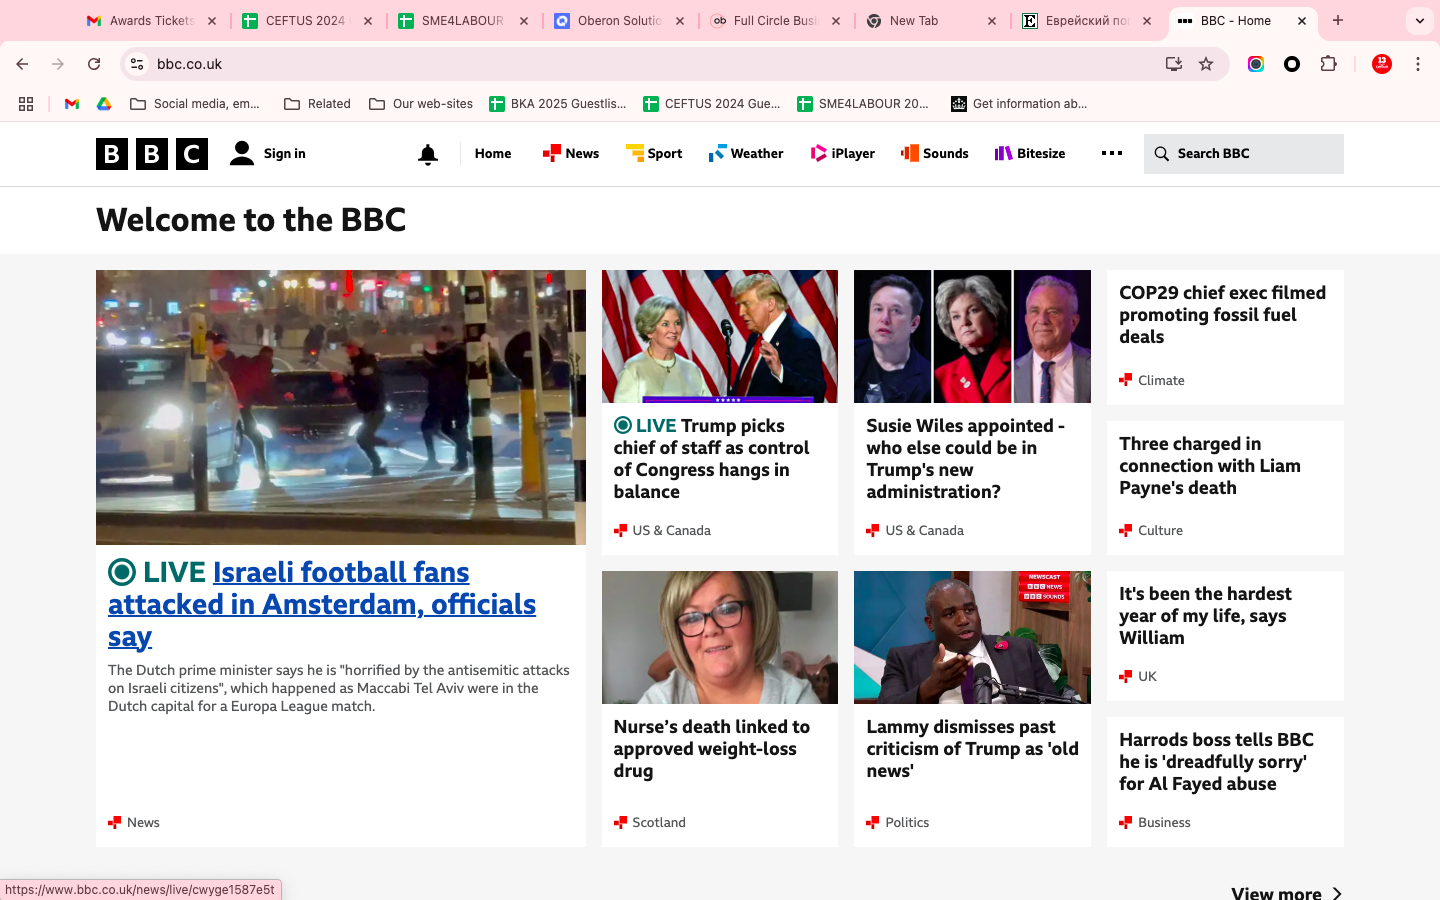This screenshot has height=900, width=1440.
Task: Reload the page with refresh button
Action: [94, 64]
